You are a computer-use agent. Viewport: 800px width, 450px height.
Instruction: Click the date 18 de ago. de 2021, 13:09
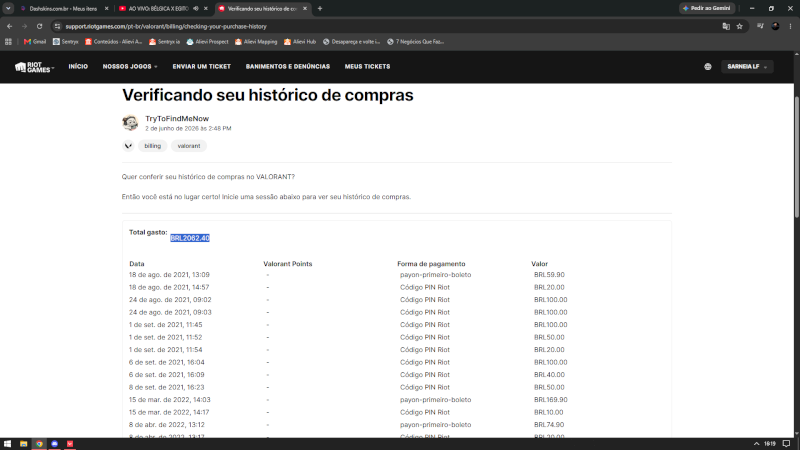click(169, 274)
